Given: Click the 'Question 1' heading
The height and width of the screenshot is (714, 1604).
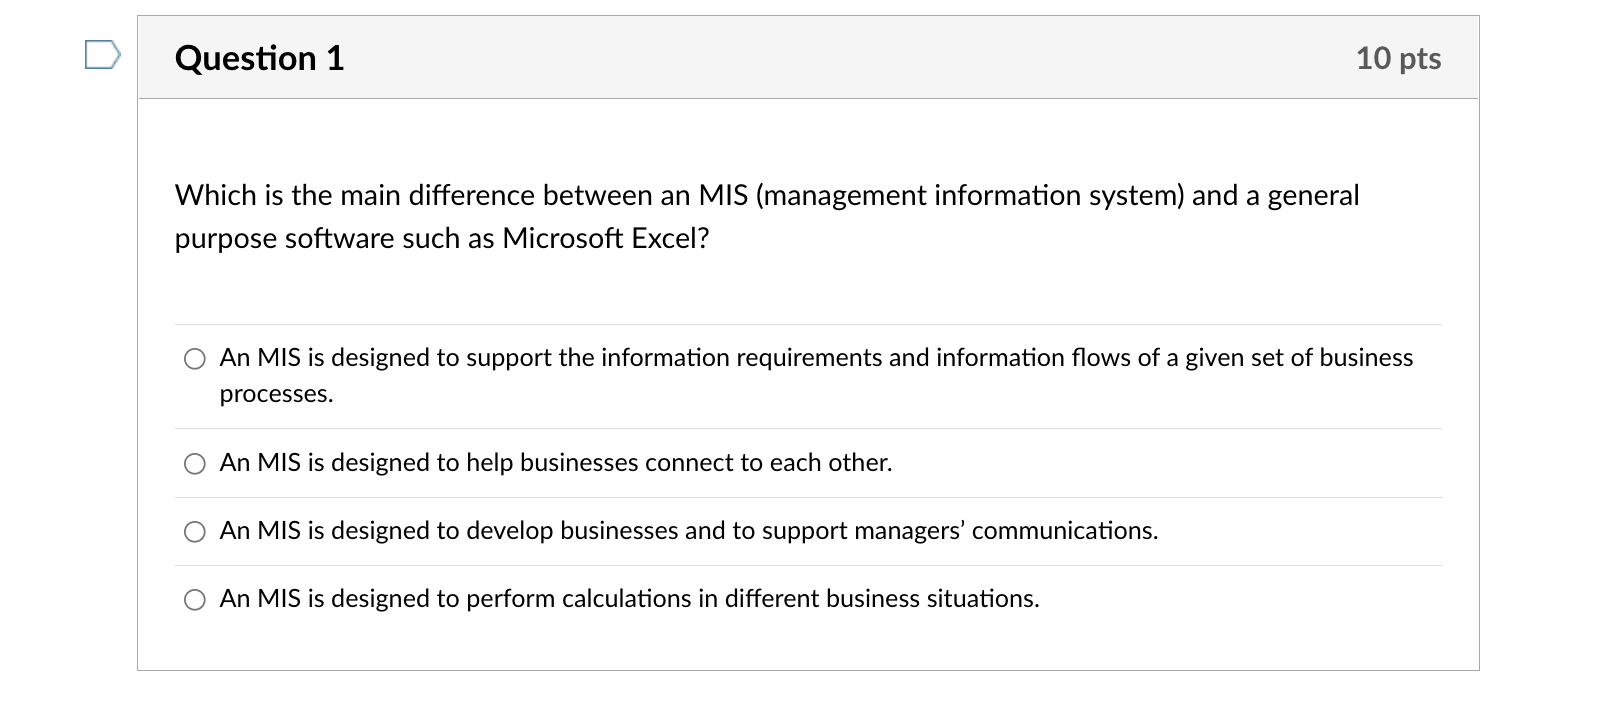Looking at the screenshot, I should click(259, 58).
